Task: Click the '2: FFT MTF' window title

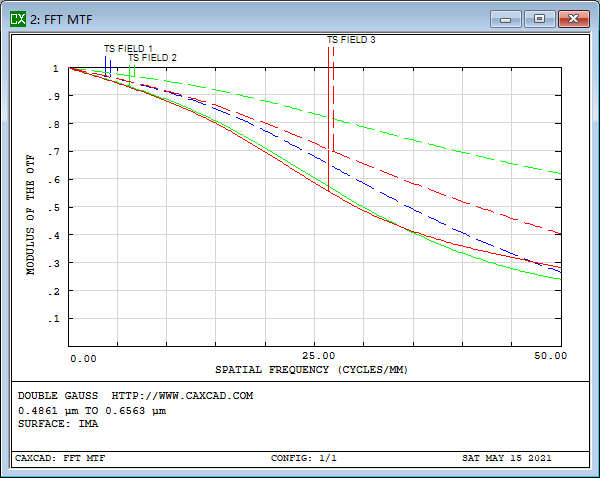Action: [61, 20]
